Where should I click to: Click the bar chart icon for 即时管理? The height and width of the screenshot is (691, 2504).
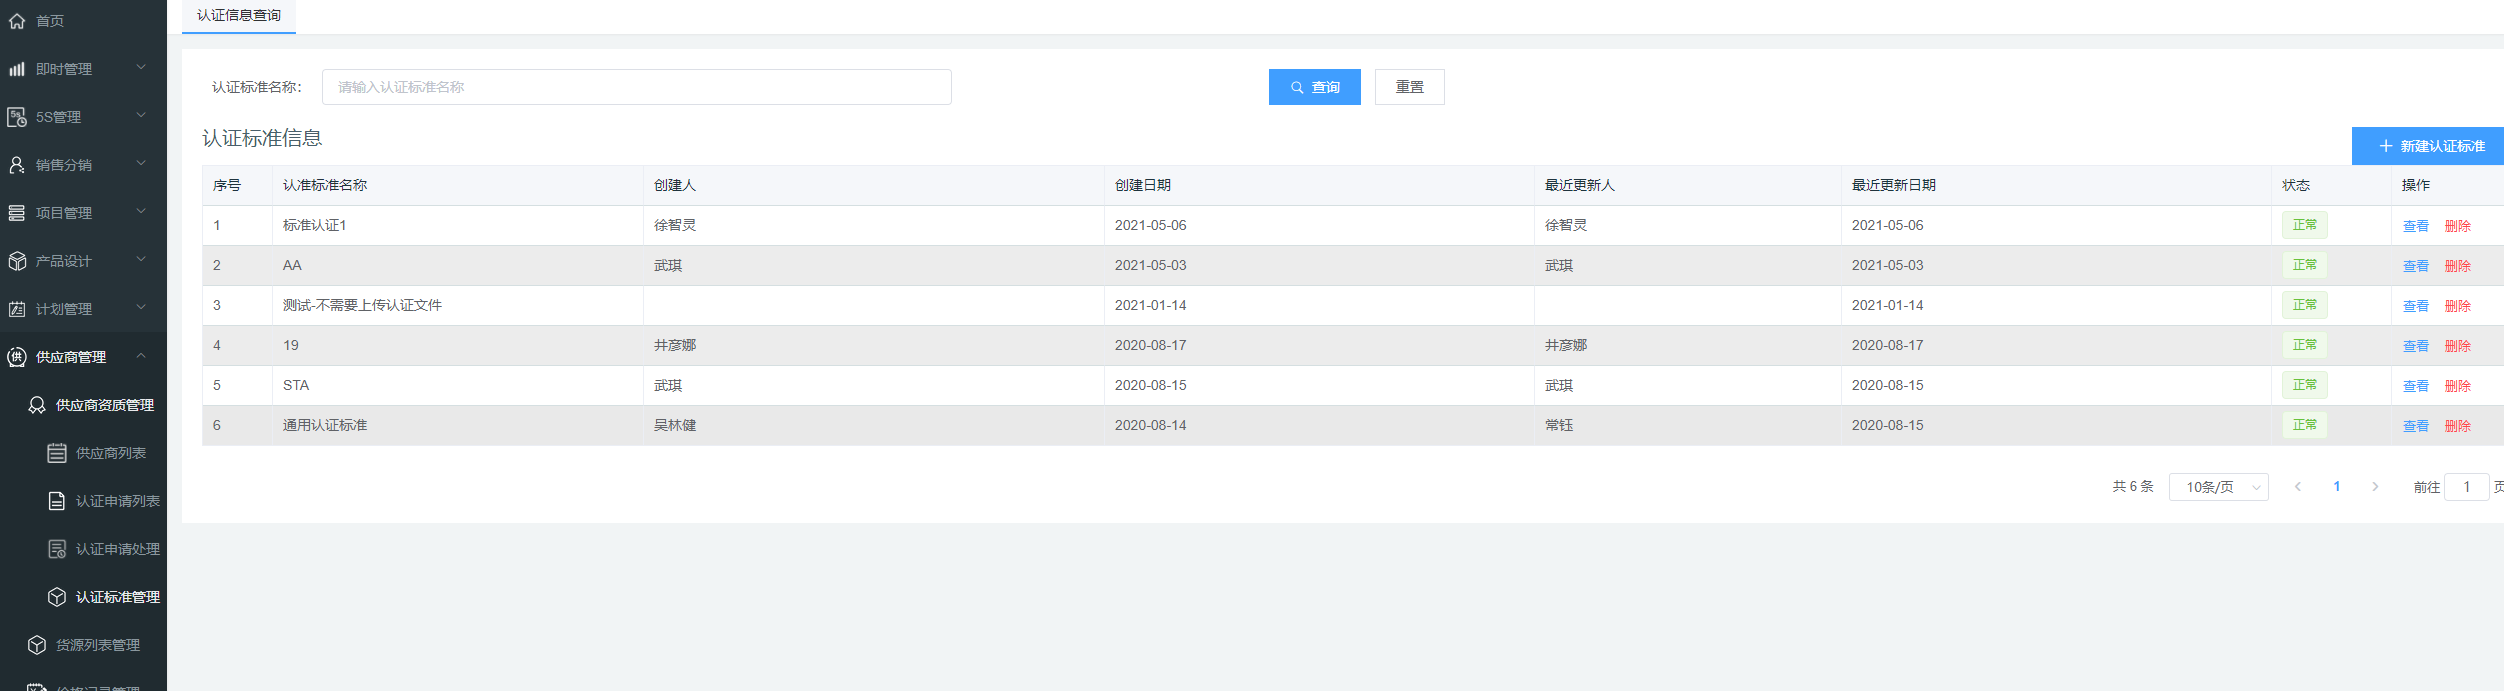click(x=17, y=69)
